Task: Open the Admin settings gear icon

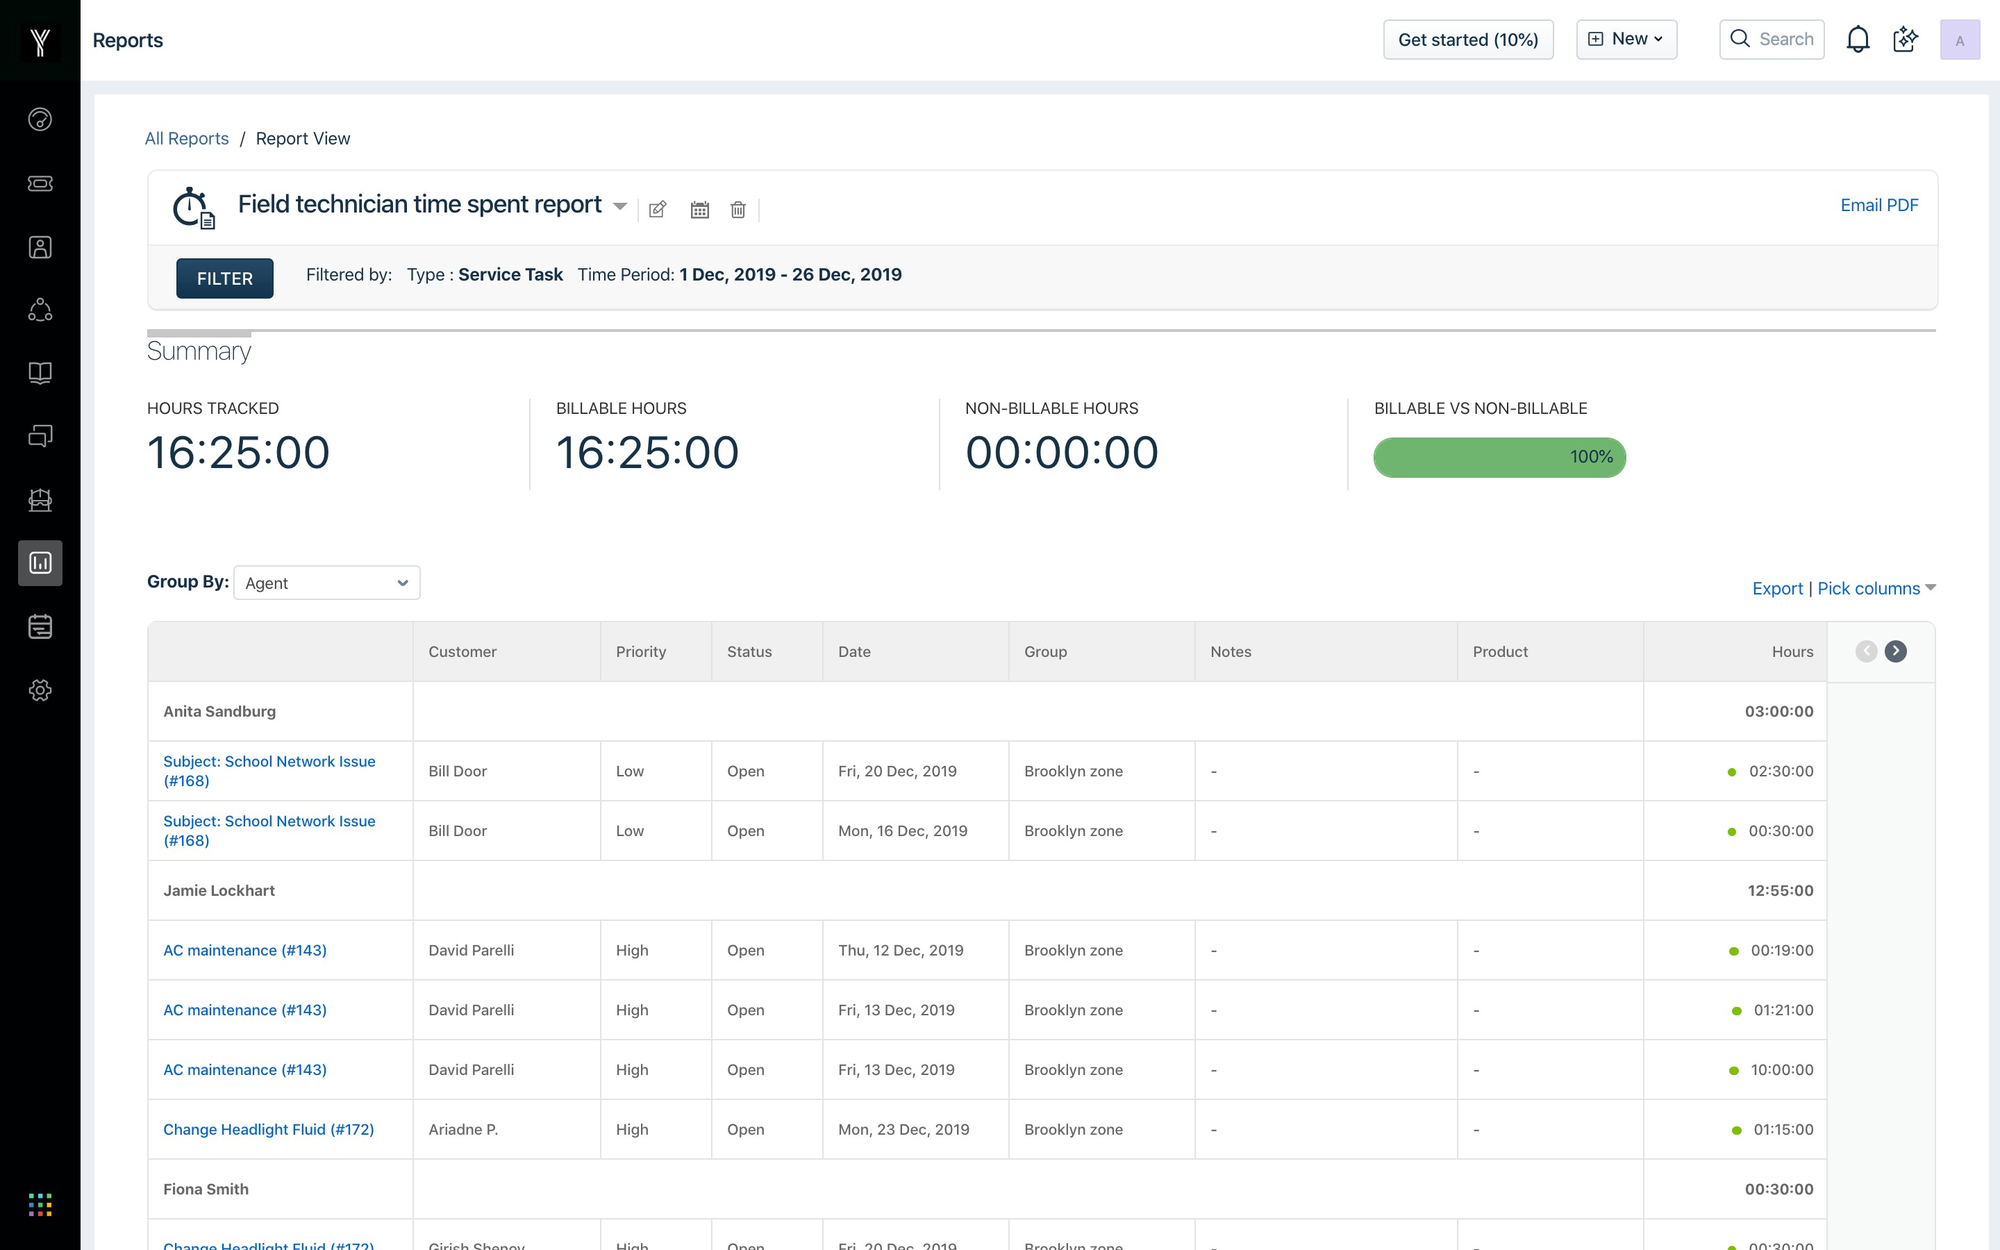Action: 40,690
